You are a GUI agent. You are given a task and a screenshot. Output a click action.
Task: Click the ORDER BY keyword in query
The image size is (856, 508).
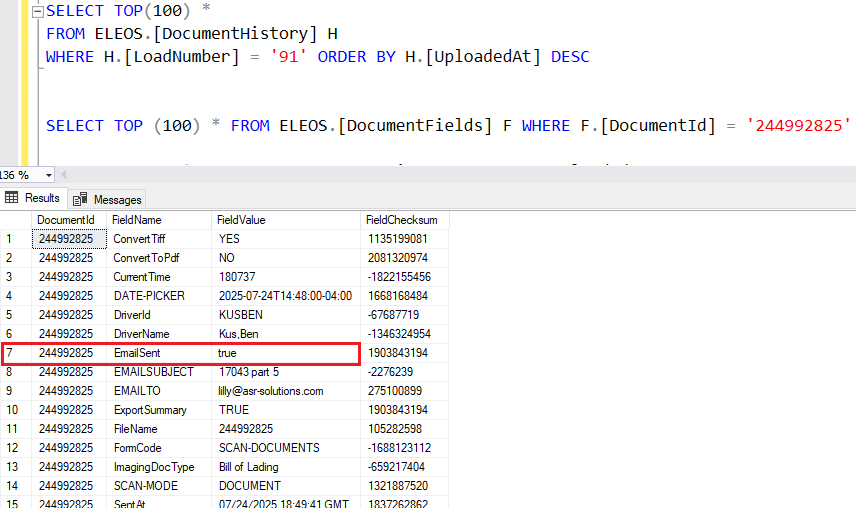coord(357,57)
